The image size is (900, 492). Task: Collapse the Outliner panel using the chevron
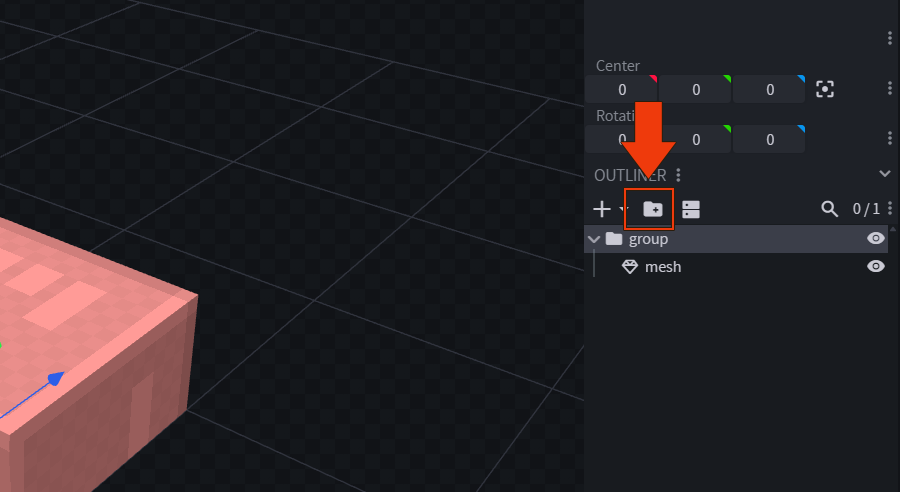click(884, 174)
